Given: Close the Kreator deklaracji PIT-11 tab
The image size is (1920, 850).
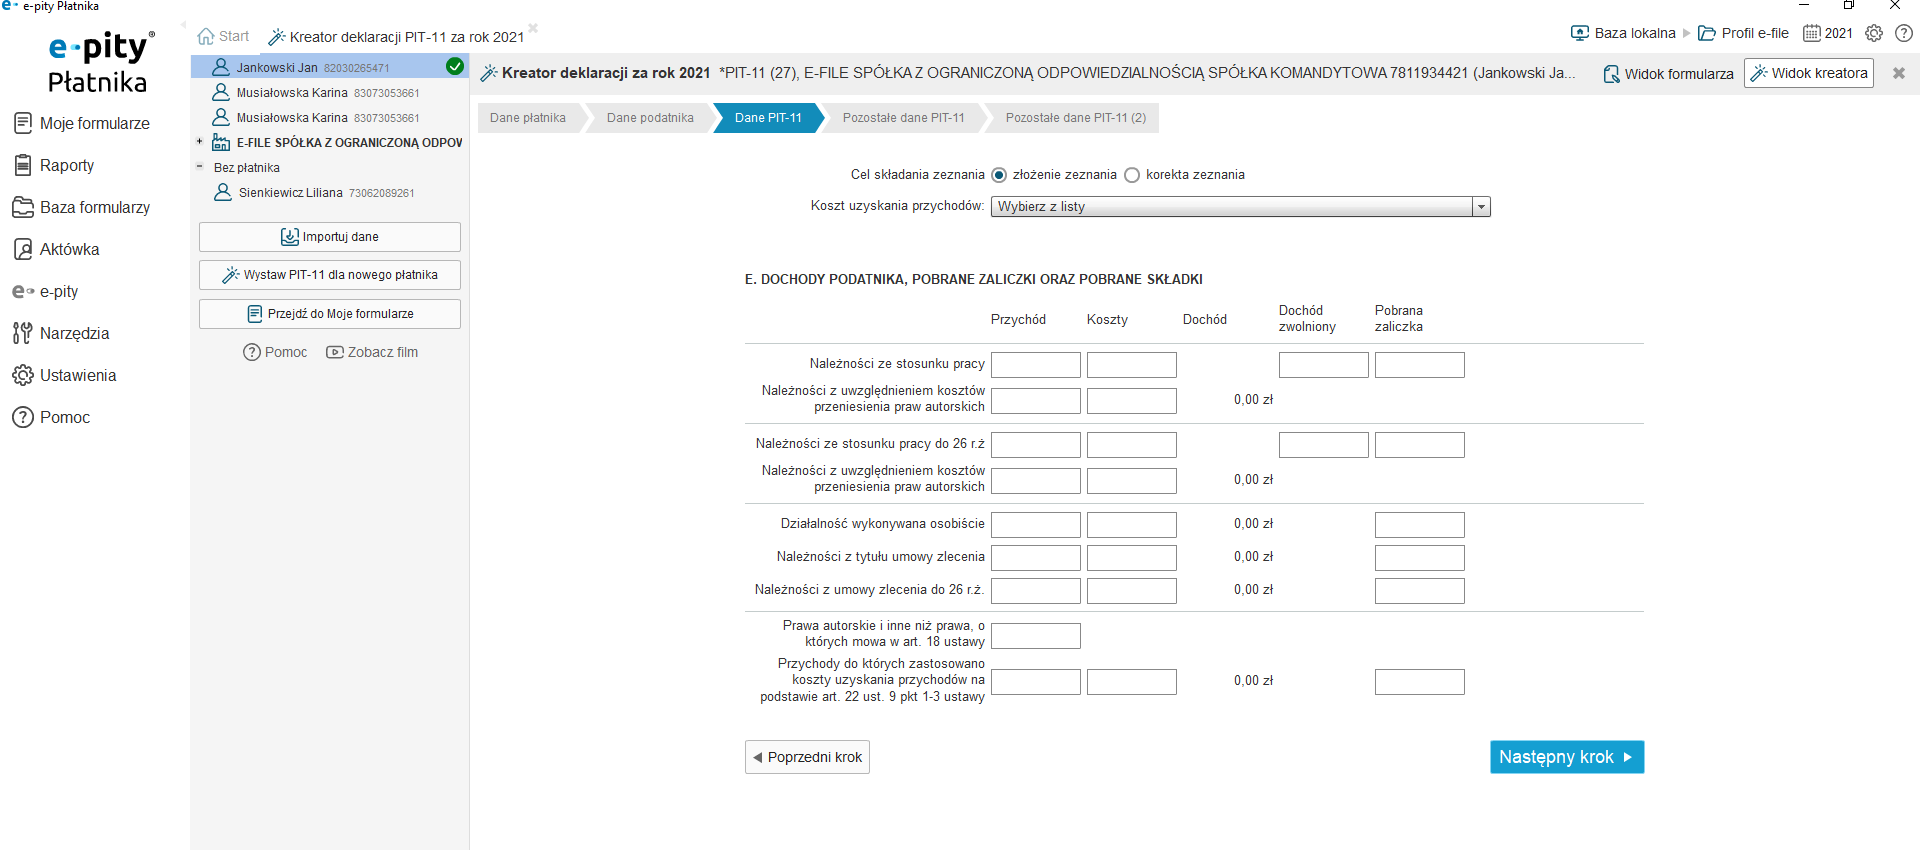Looking at the screenshot, I should (x=533, y=28).
